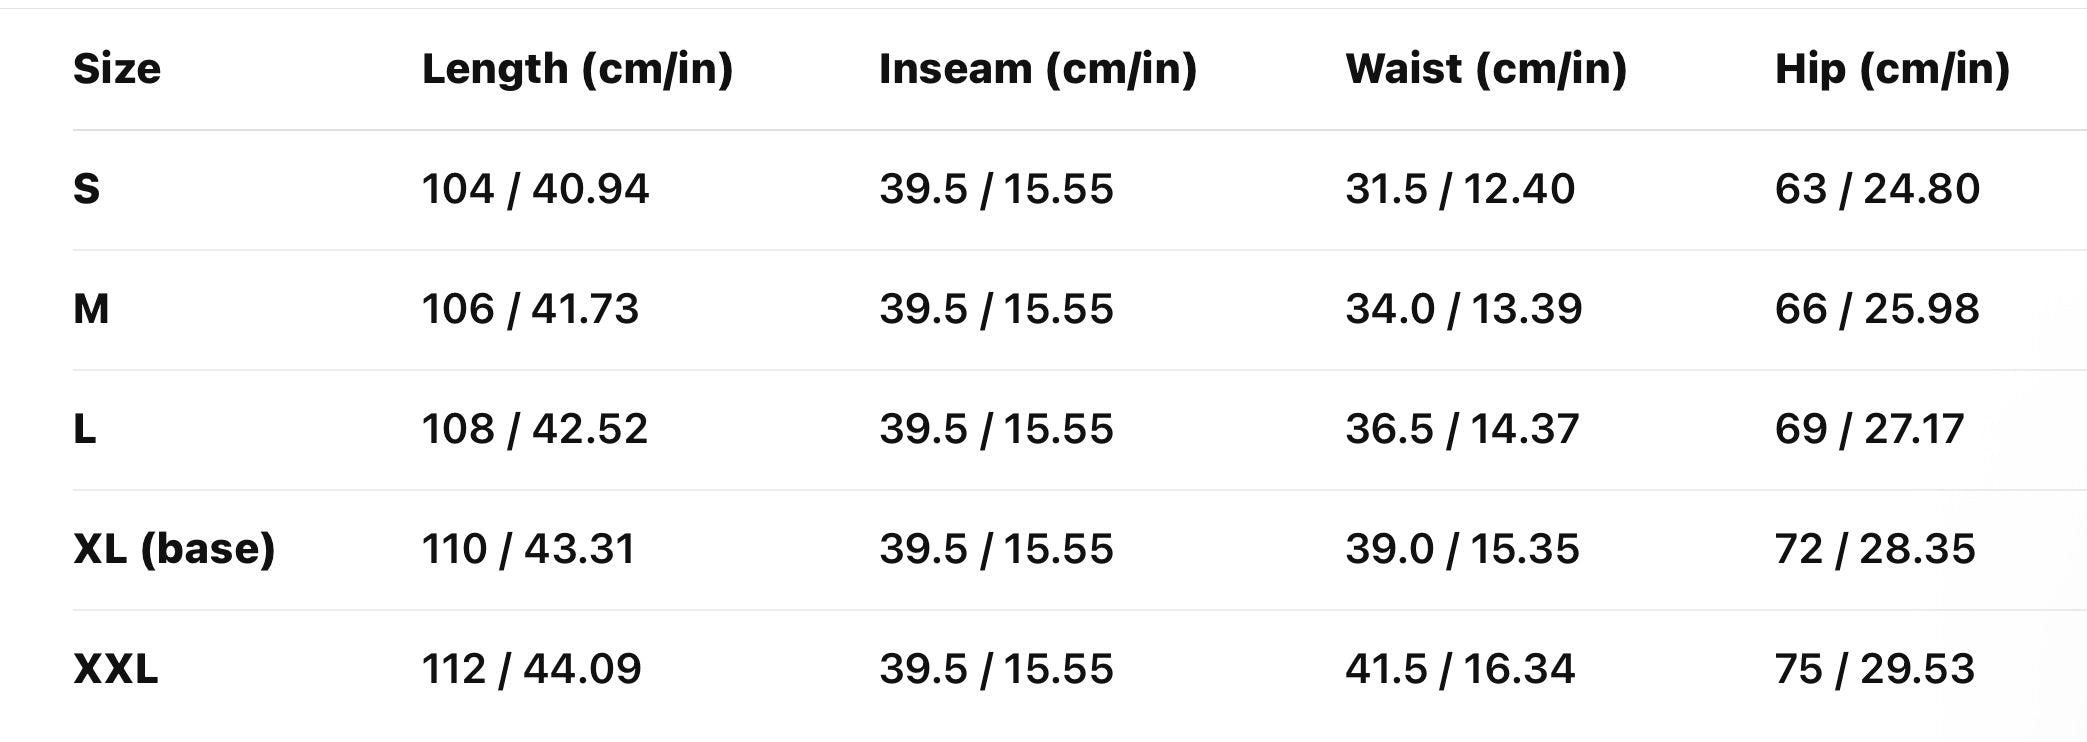Click the Size column header

[117, 69]
